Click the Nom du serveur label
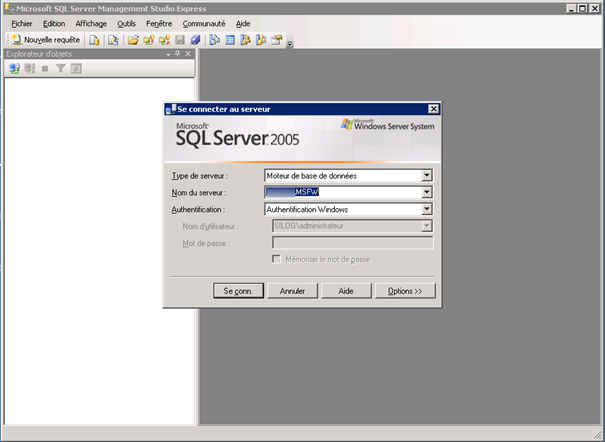Screen dimensions: 605x442 199,192
